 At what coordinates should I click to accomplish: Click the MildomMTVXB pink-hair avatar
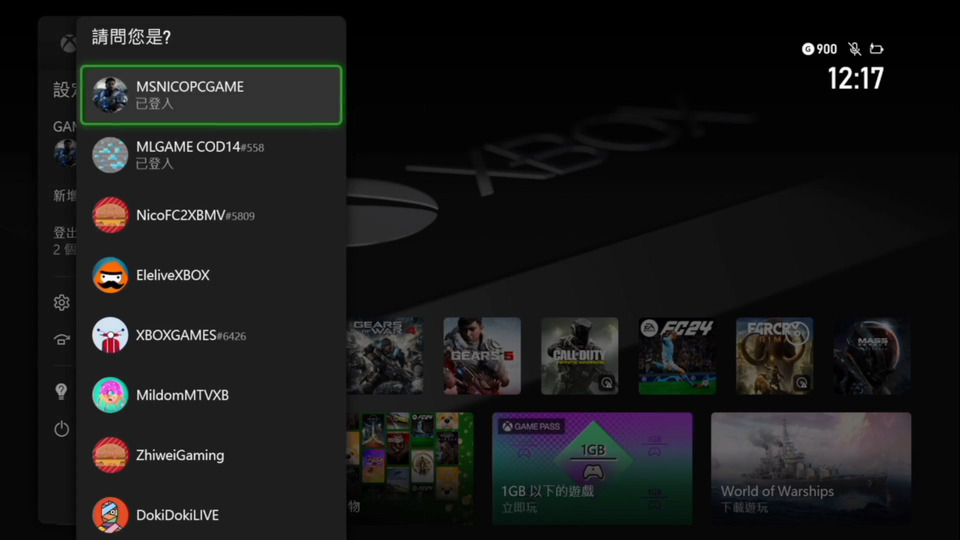[110, 395]
